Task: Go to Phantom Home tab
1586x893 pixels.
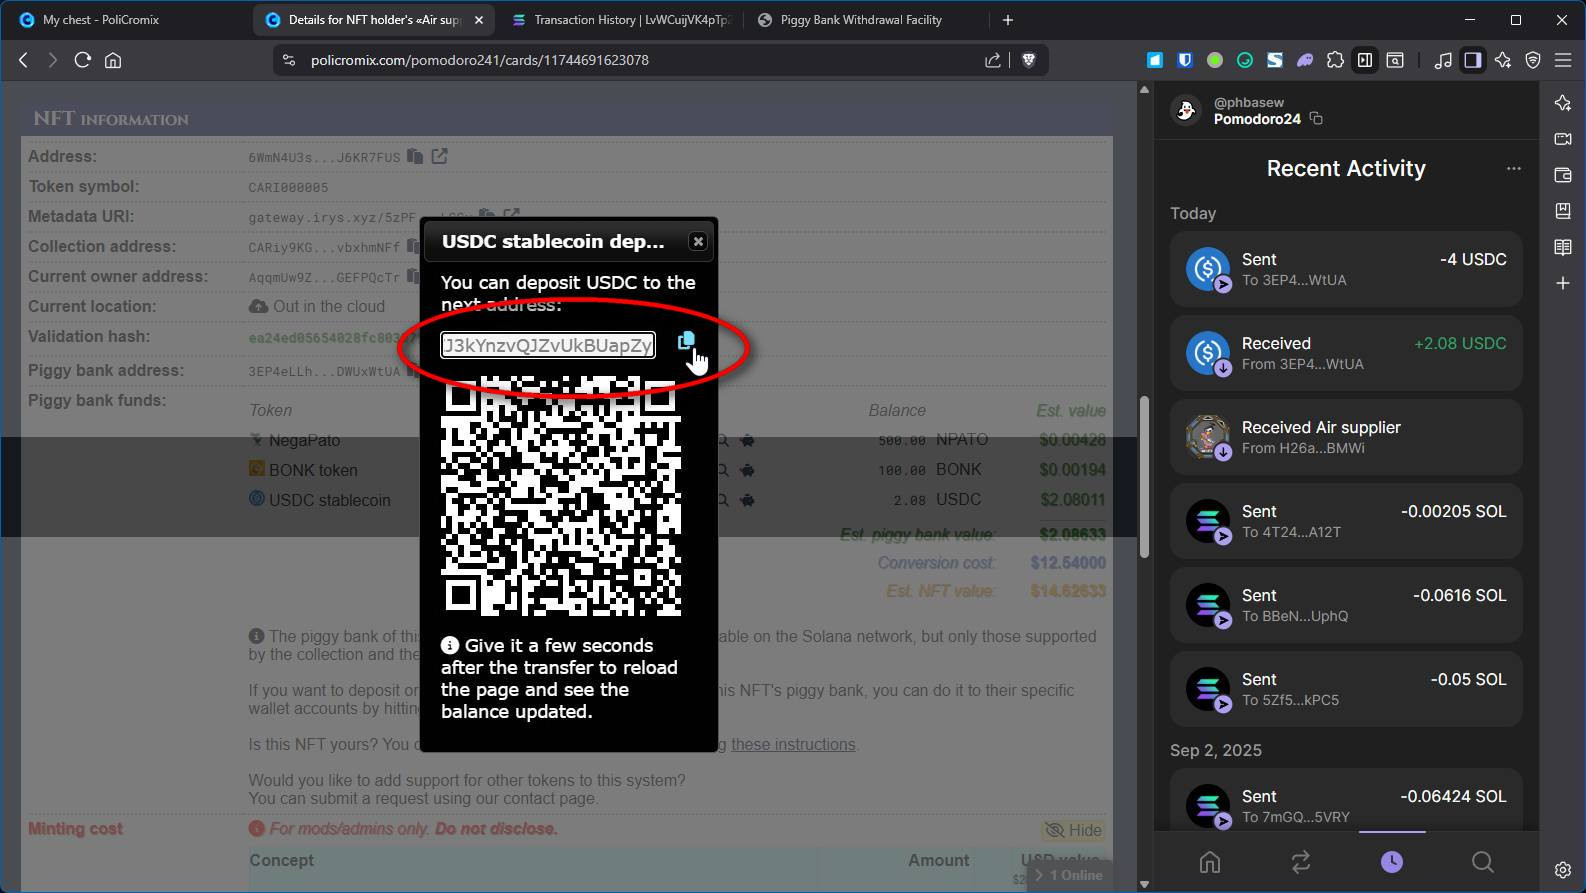Action: 1210,862
